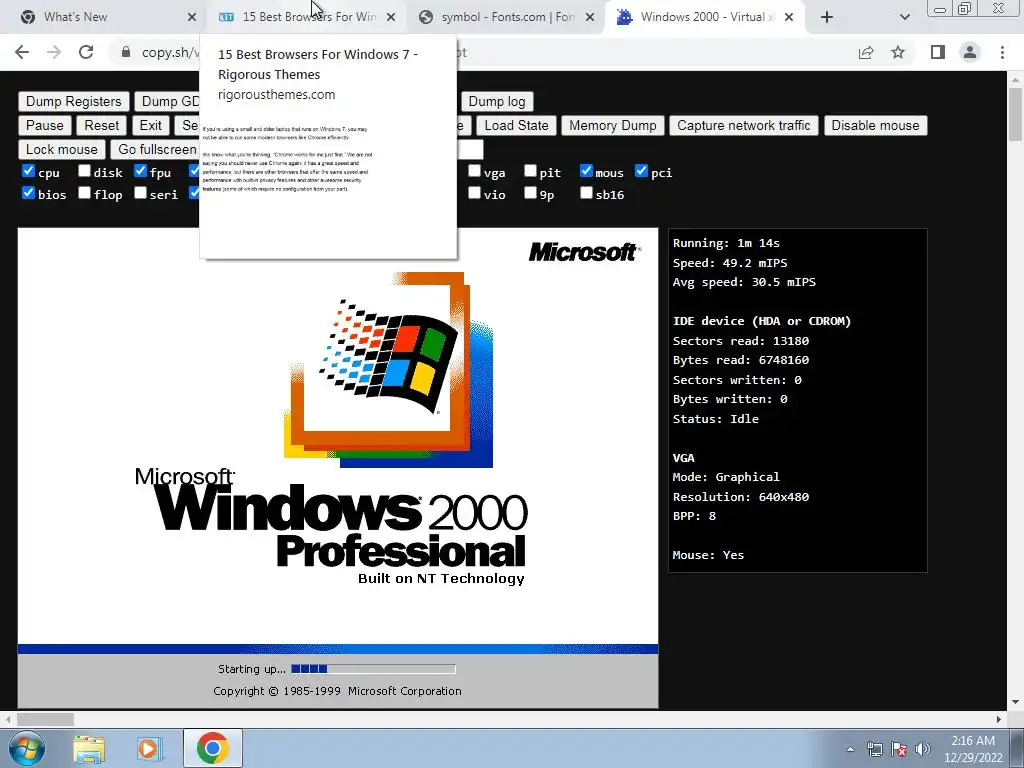Click the volume speaker tray icon
This screenshot has width=1024, height=768.
[922, 749]
